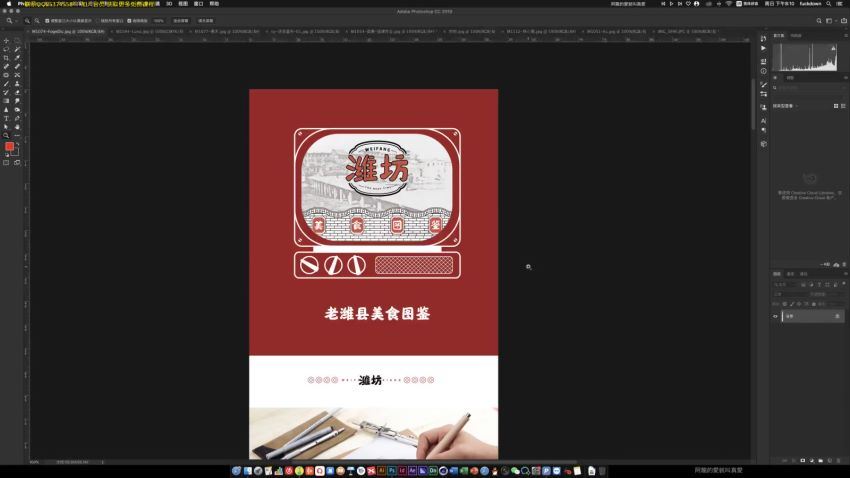Expand the 按类型查看 library dropdown
The height and width of the screenshot is (478, 850).
pyautogui.click(x=785, y=106)
